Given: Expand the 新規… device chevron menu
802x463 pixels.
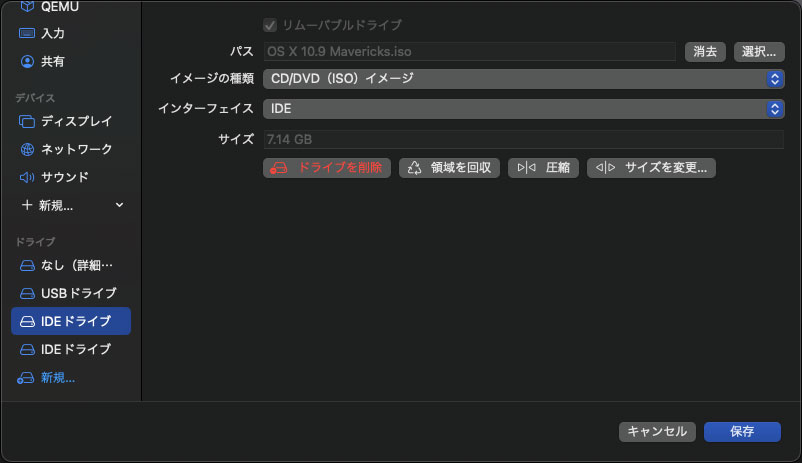Looking at the screenshot, I should coord(119,205).
